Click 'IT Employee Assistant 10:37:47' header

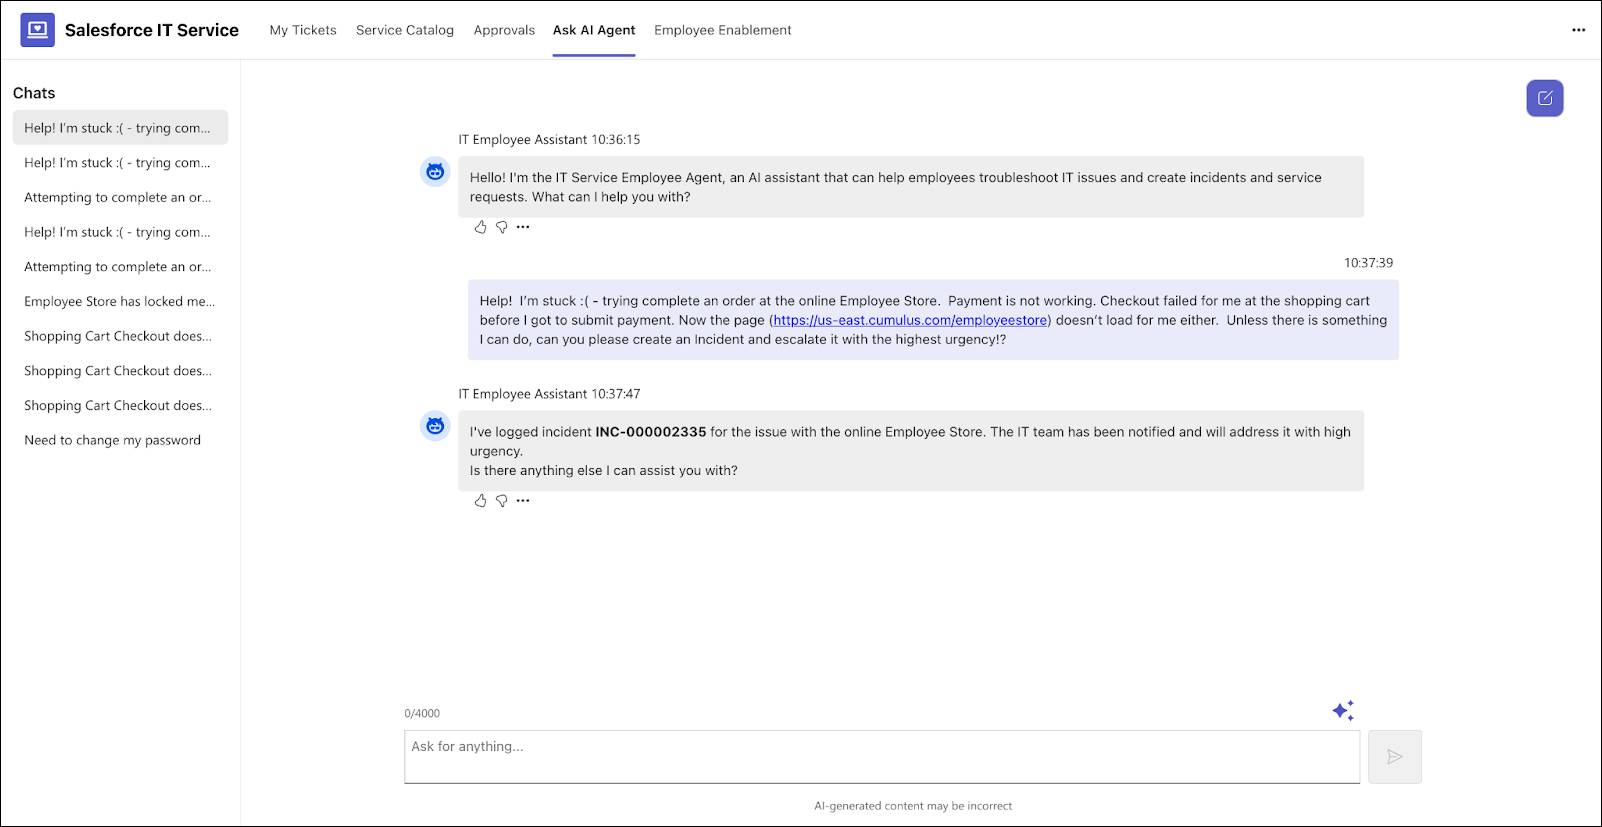point(549,394)
